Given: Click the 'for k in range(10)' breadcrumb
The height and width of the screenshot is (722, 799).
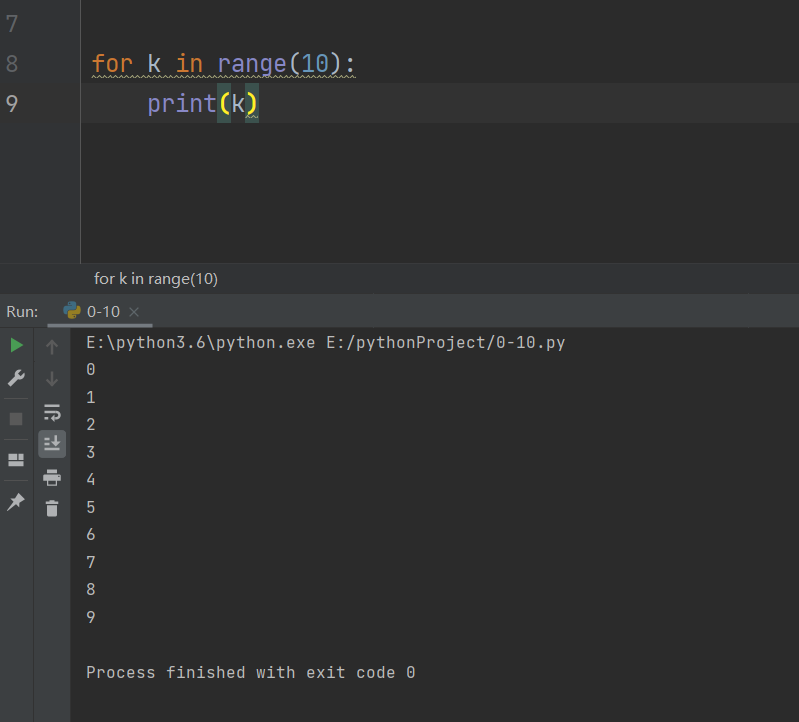Looking at the screenshot, I should 156,279.
